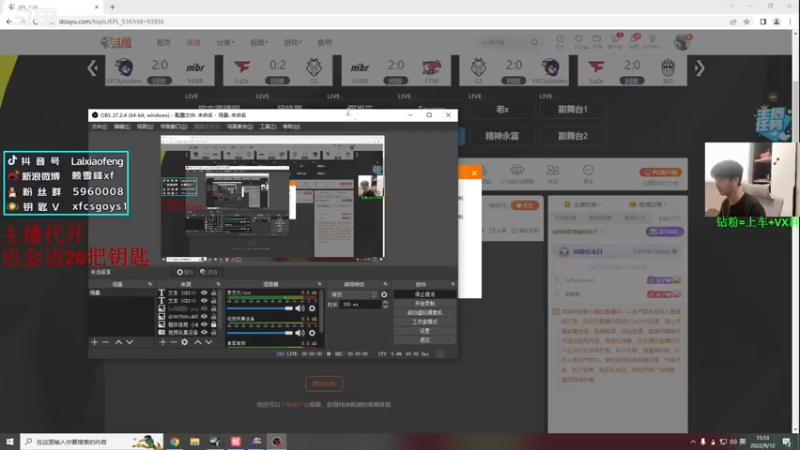Toggle lock on first text (GDI+) source
The height and width of the screenshot is (450, 800).
point(214,293)
